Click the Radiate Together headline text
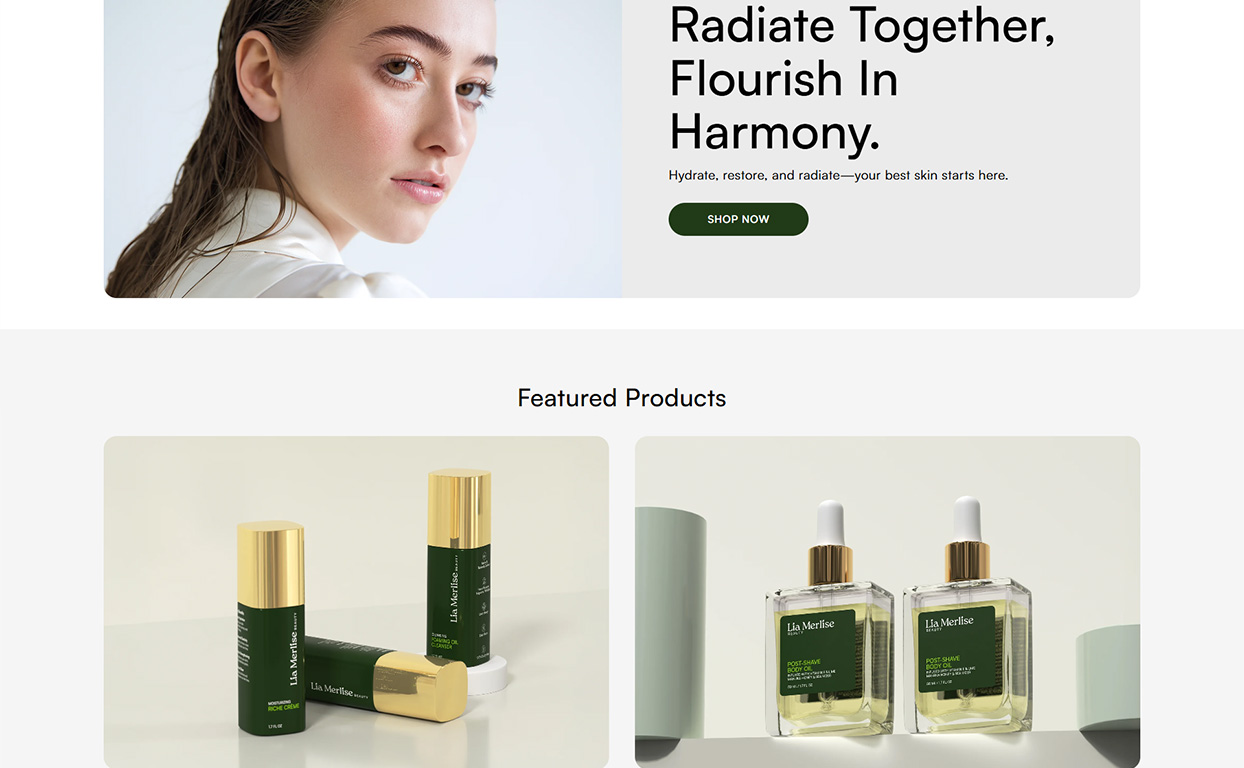This screenshot has width=1244, height=768. point(862,78)
